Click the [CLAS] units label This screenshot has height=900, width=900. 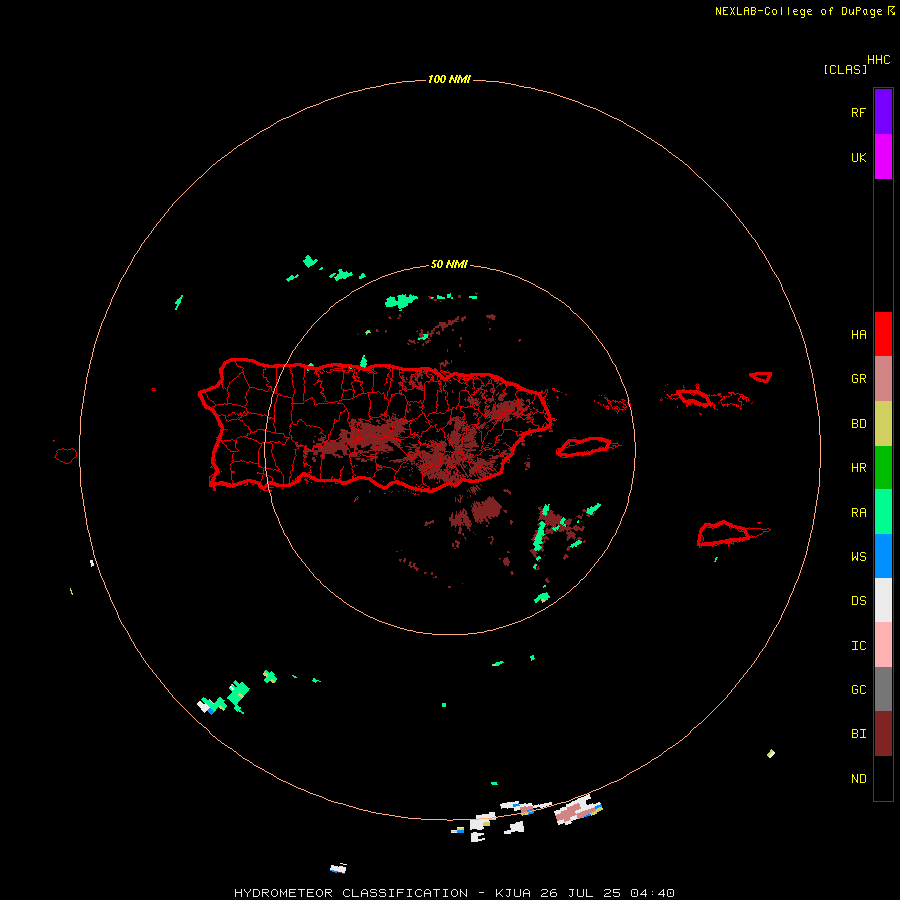pos(845,69)
